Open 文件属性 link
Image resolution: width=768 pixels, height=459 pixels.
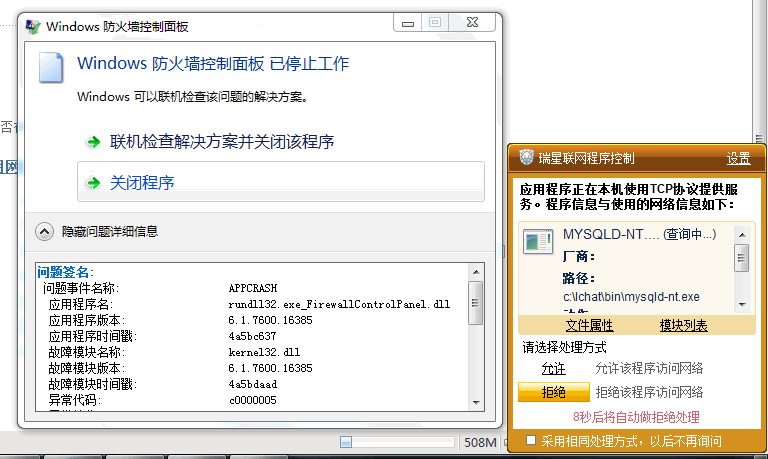589,325
